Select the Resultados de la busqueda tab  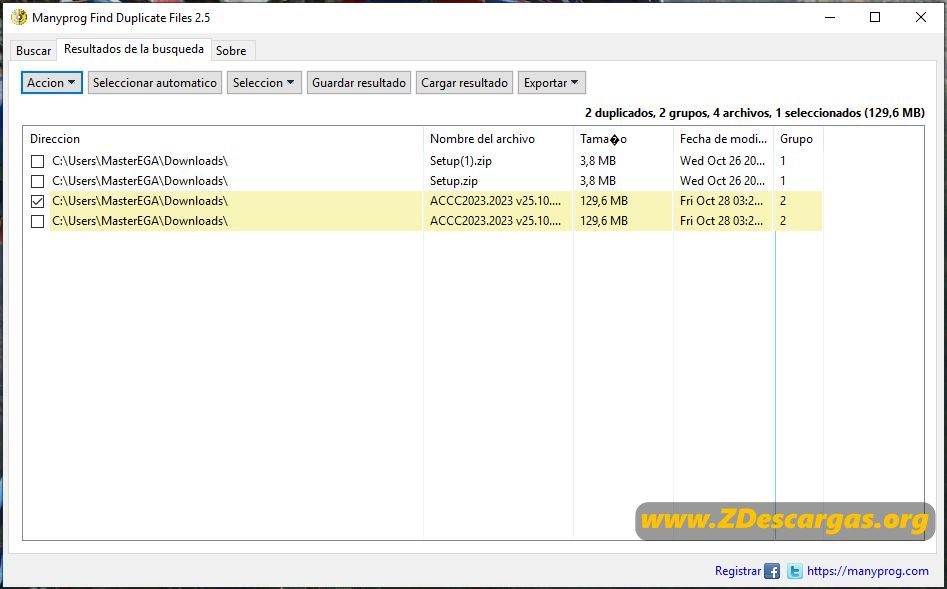point(134,50)
